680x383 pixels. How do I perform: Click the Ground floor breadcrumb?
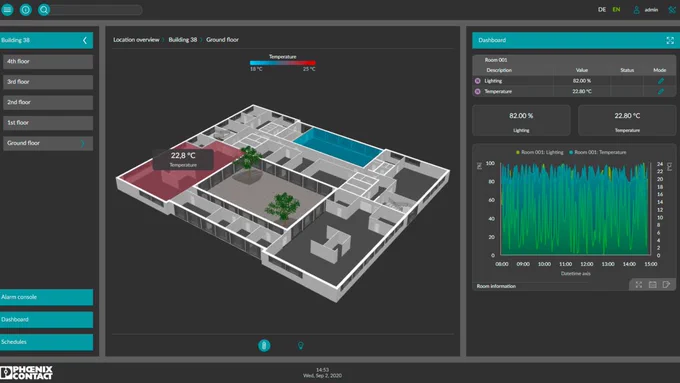point(222,39)
